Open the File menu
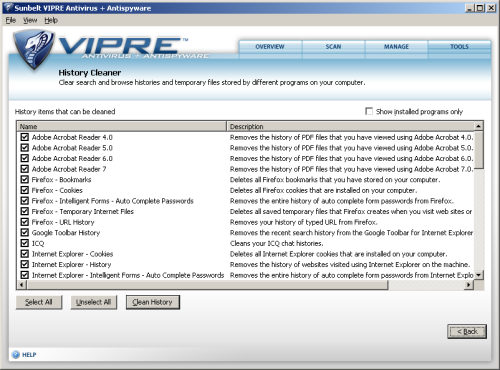The width and height of the screenshot is (500, 370). [x=11, y=20]
